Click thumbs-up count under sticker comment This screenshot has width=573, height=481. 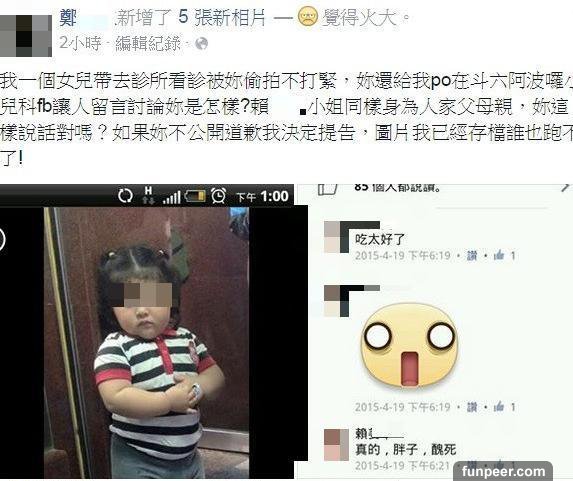point(504,406)
